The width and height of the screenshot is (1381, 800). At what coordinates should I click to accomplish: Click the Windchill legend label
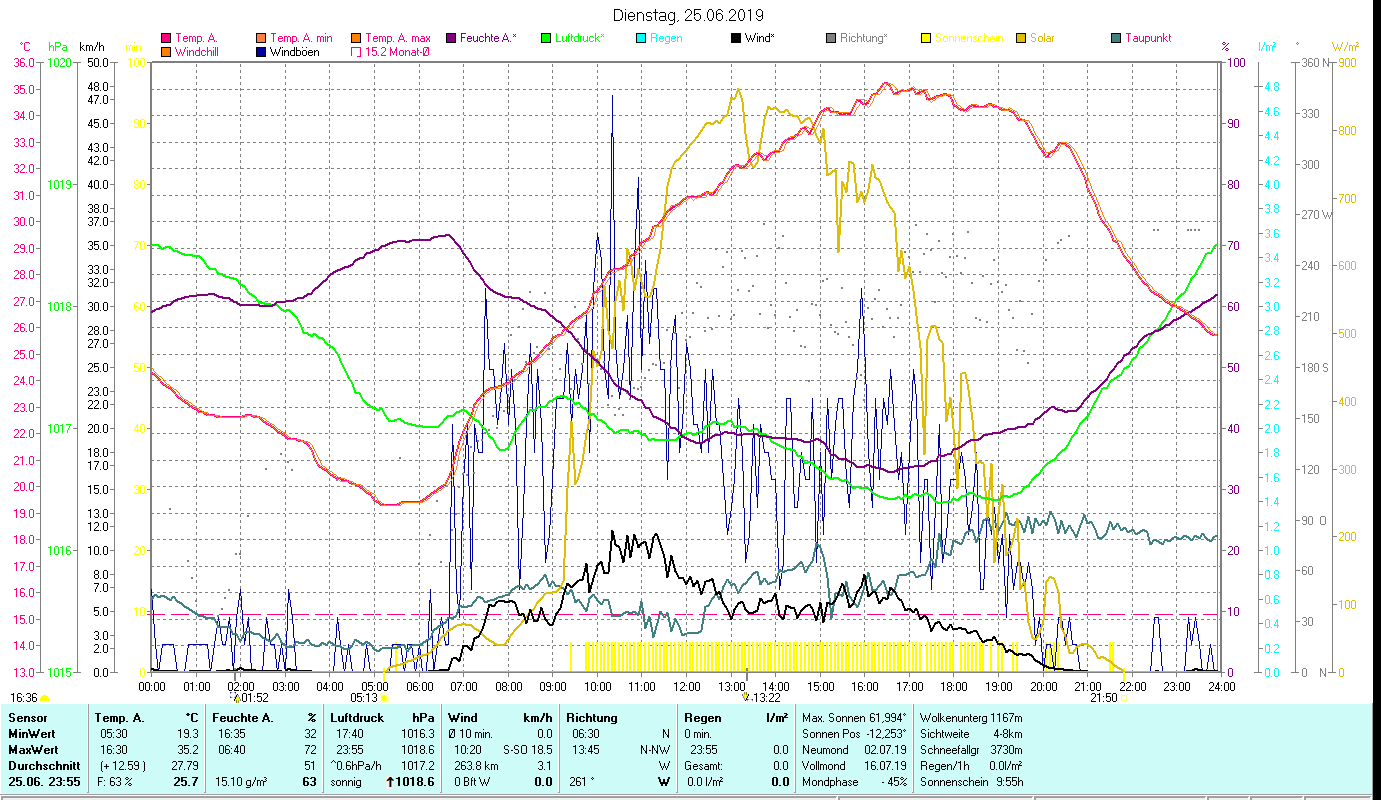pos(199,52)
